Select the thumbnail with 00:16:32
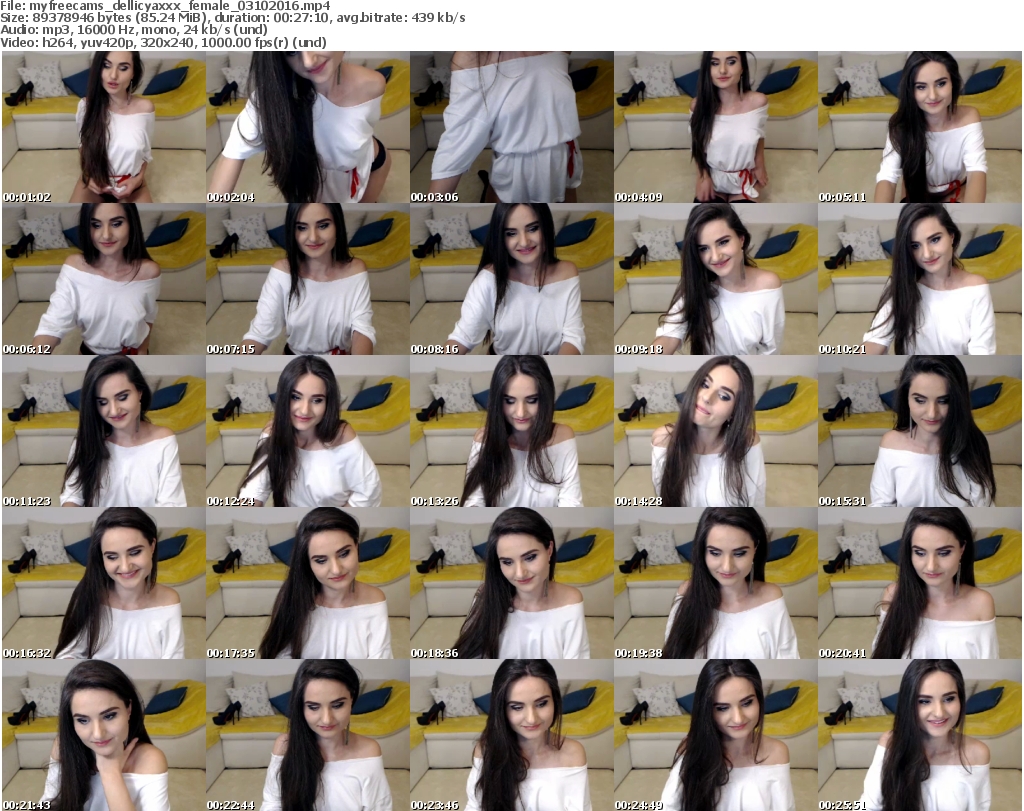 tap(104, 583)
